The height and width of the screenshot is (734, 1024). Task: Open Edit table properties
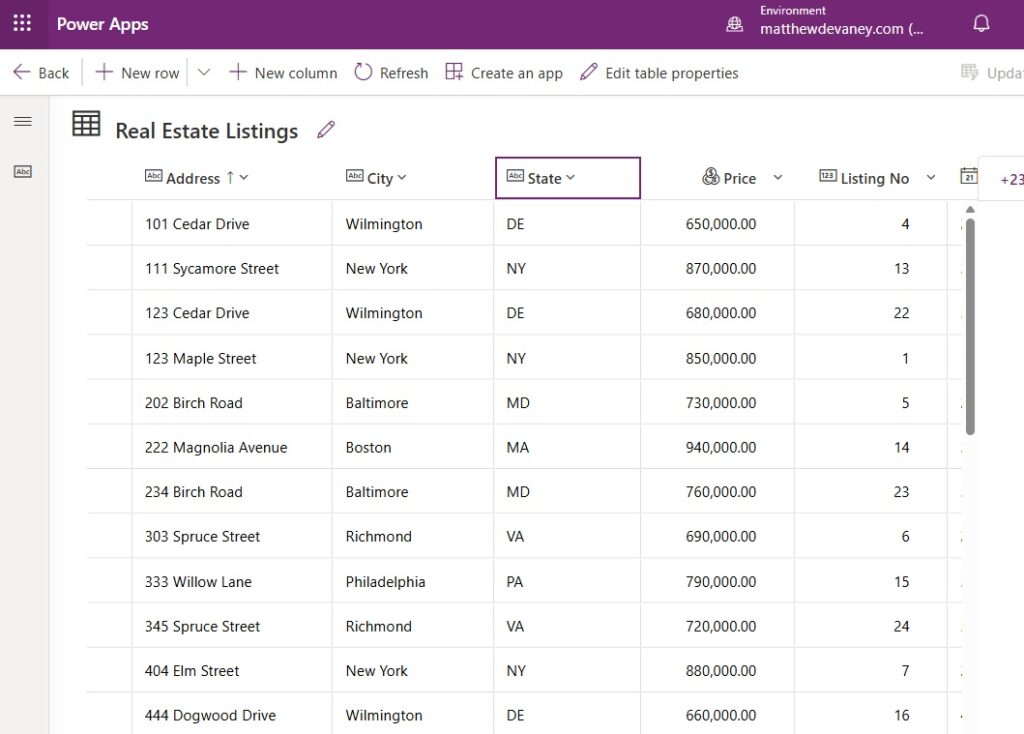pyautogui.click(x=659, y=73)
